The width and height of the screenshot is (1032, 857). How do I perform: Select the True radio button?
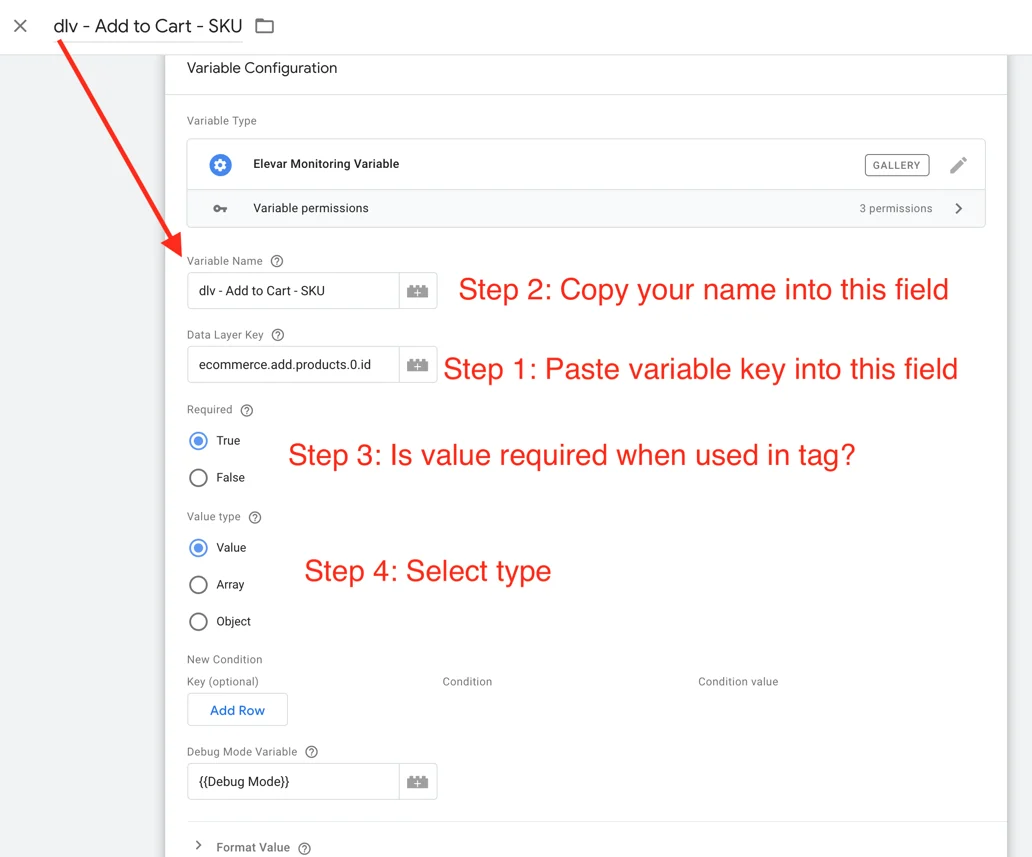198,441
